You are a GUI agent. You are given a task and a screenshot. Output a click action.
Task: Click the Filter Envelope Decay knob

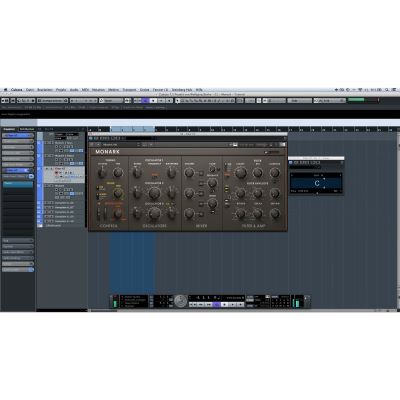click(257, 193)
